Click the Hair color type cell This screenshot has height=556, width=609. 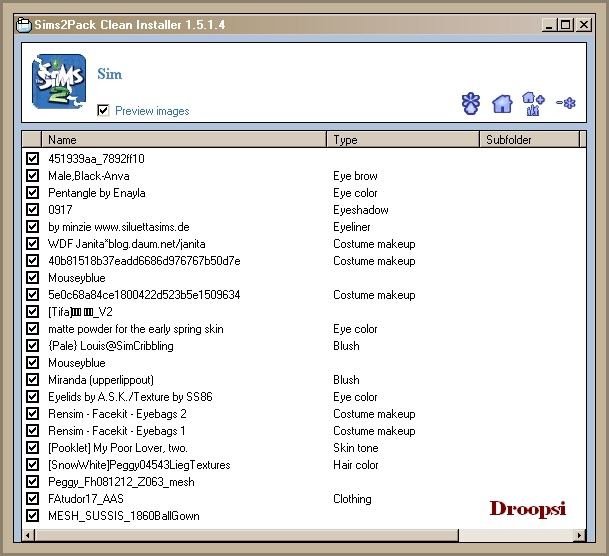356,465
